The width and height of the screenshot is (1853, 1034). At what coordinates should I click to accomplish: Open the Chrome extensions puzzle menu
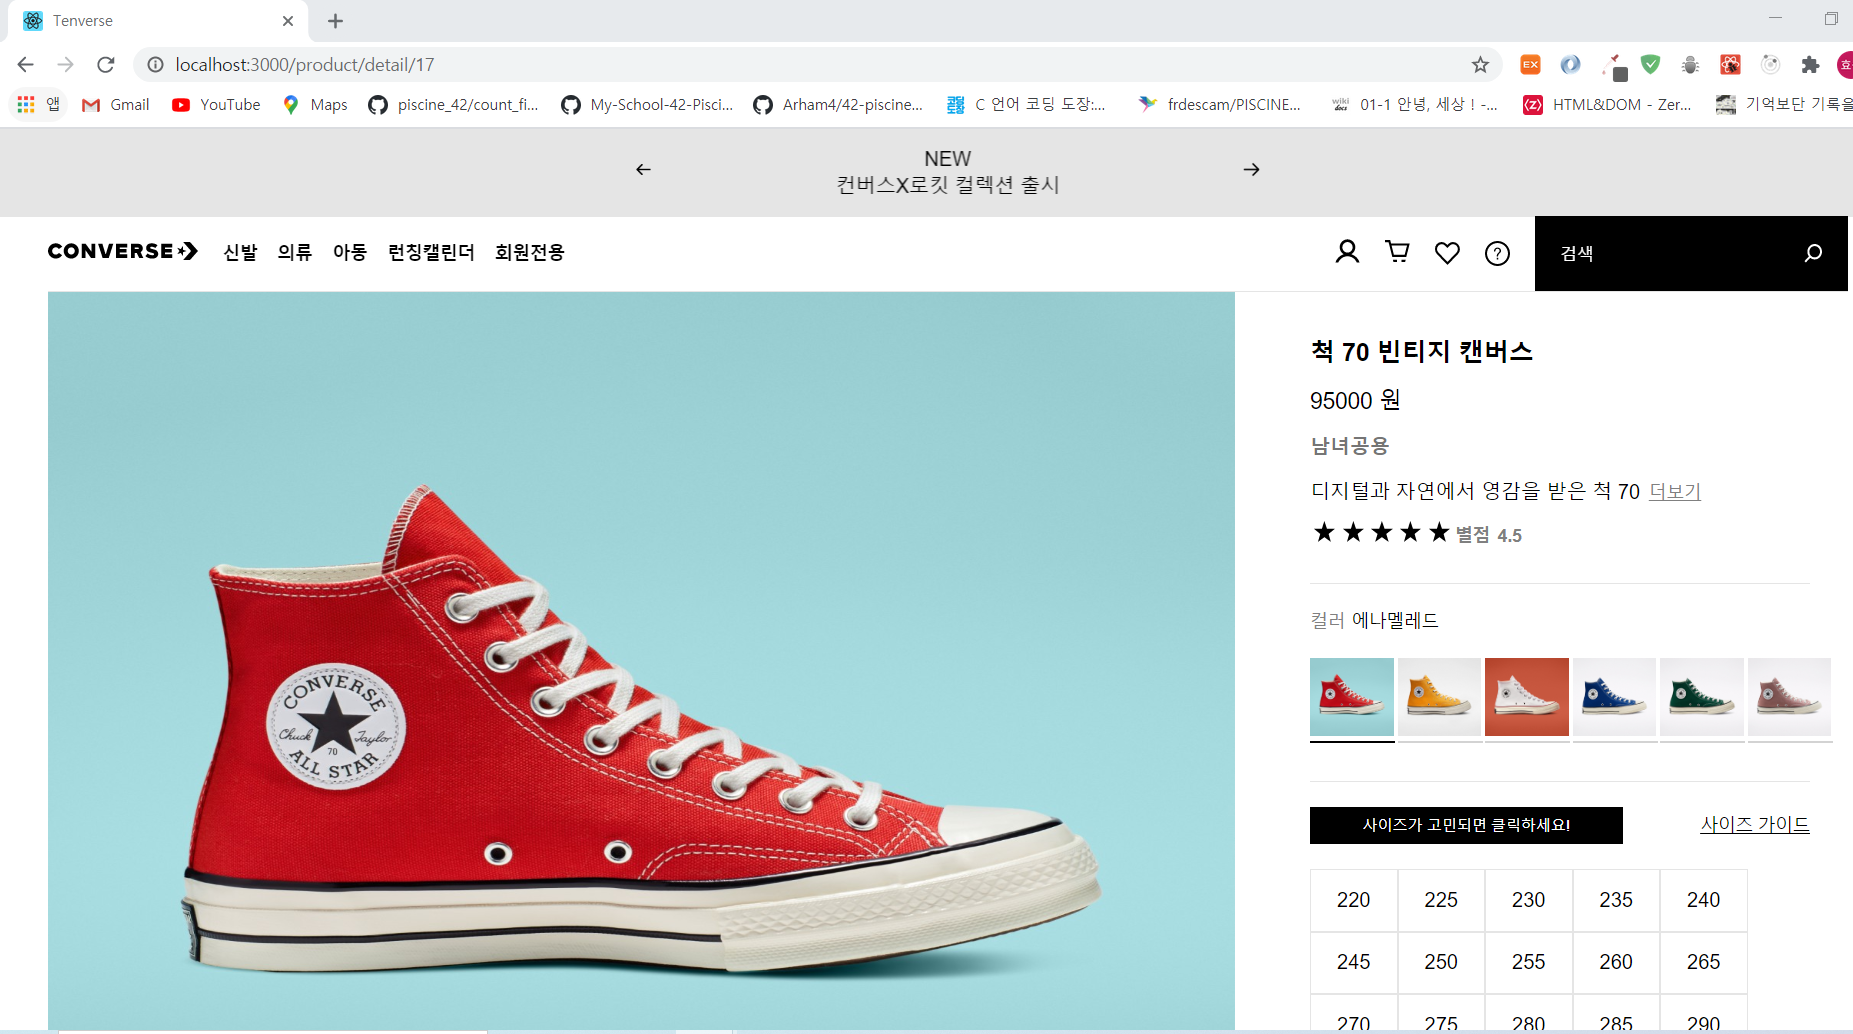pyautogui.click(x=1810, y=65)
